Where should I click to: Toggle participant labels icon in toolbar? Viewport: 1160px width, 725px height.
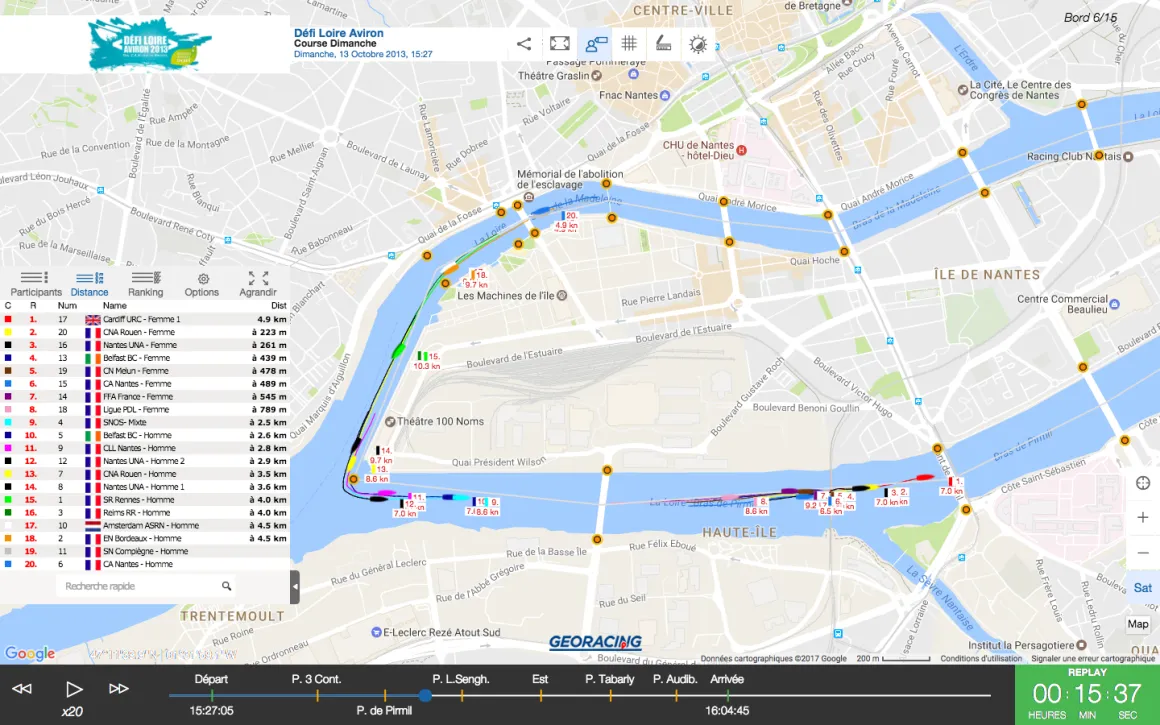pyautogui.click(x=596, y=44)
